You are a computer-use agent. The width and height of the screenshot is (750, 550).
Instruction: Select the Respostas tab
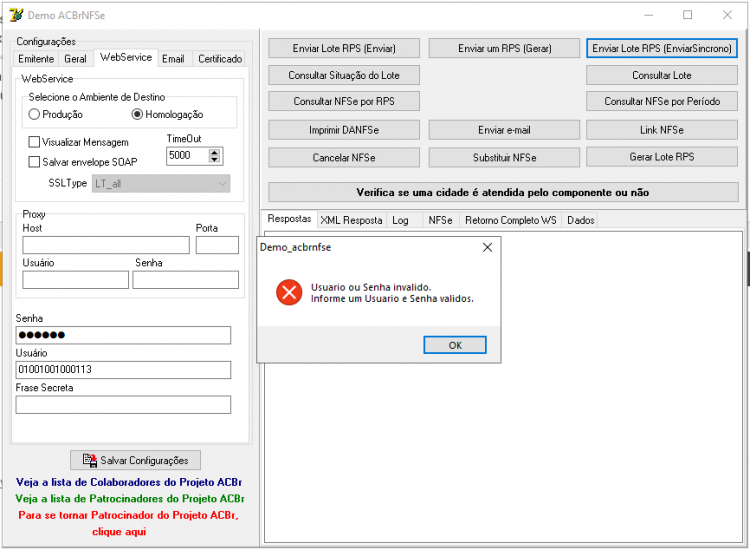coord(289,219)
